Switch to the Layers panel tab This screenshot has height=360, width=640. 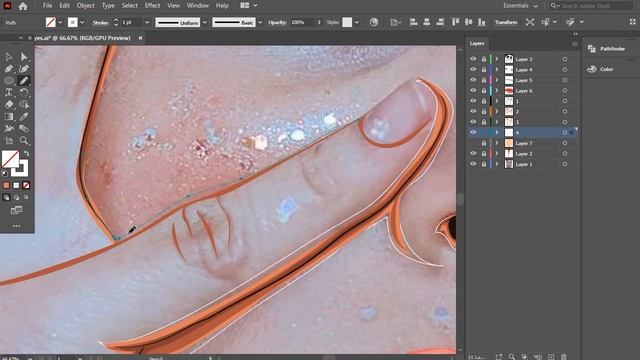pyautogui.click(x=476, y=43)
